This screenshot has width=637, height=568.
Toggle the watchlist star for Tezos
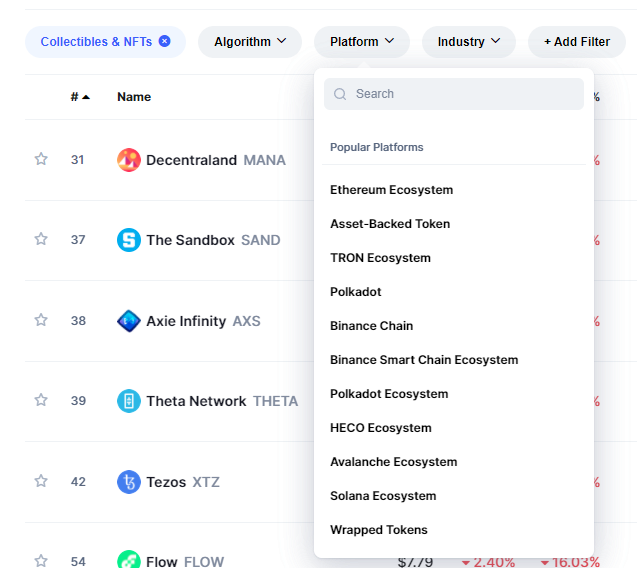tap(41, 481)
